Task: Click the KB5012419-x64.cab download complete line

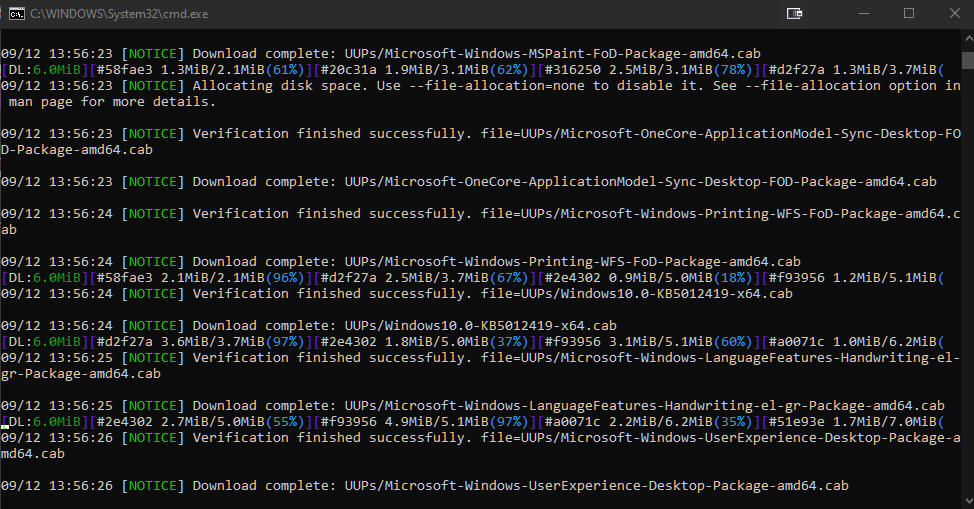Action: [309, 326]
